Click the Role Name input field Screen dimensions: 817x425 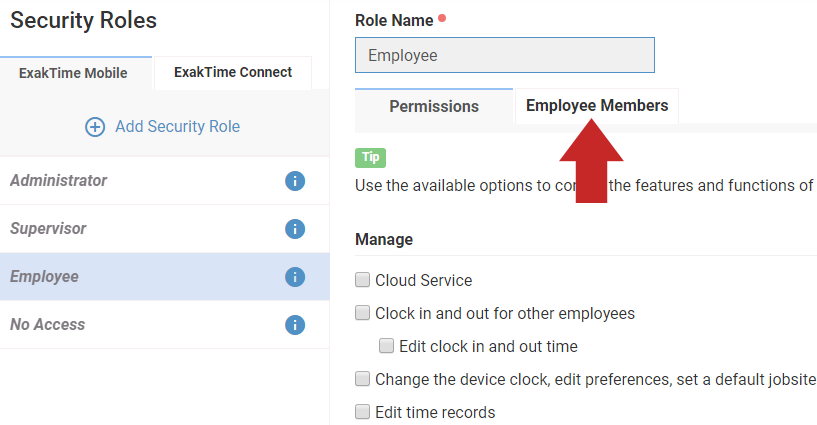coord(505,55)
